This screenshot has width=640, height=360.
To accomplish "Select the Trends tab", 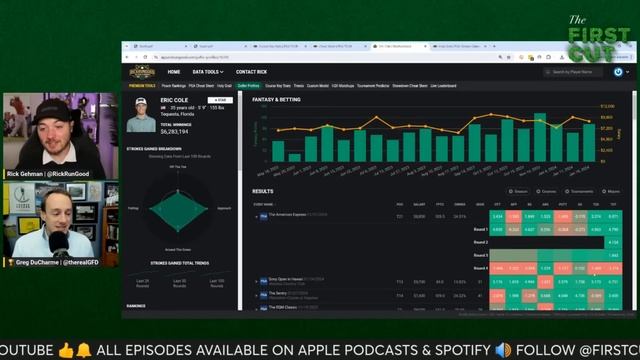I will point(299,86).
